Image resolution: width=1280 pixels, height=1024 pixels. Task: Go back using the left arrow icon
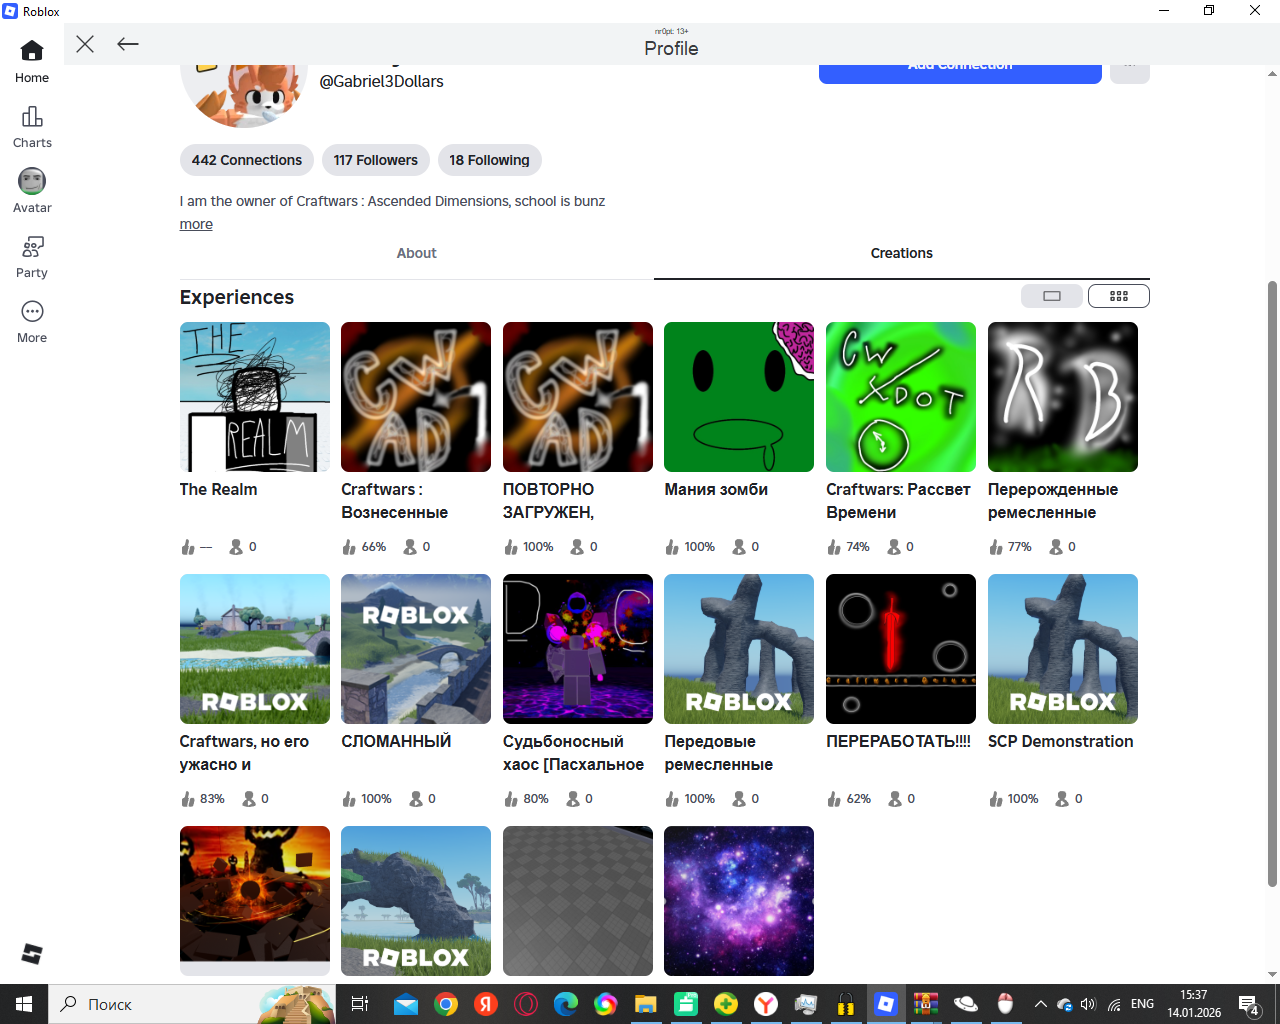[128, 44]
